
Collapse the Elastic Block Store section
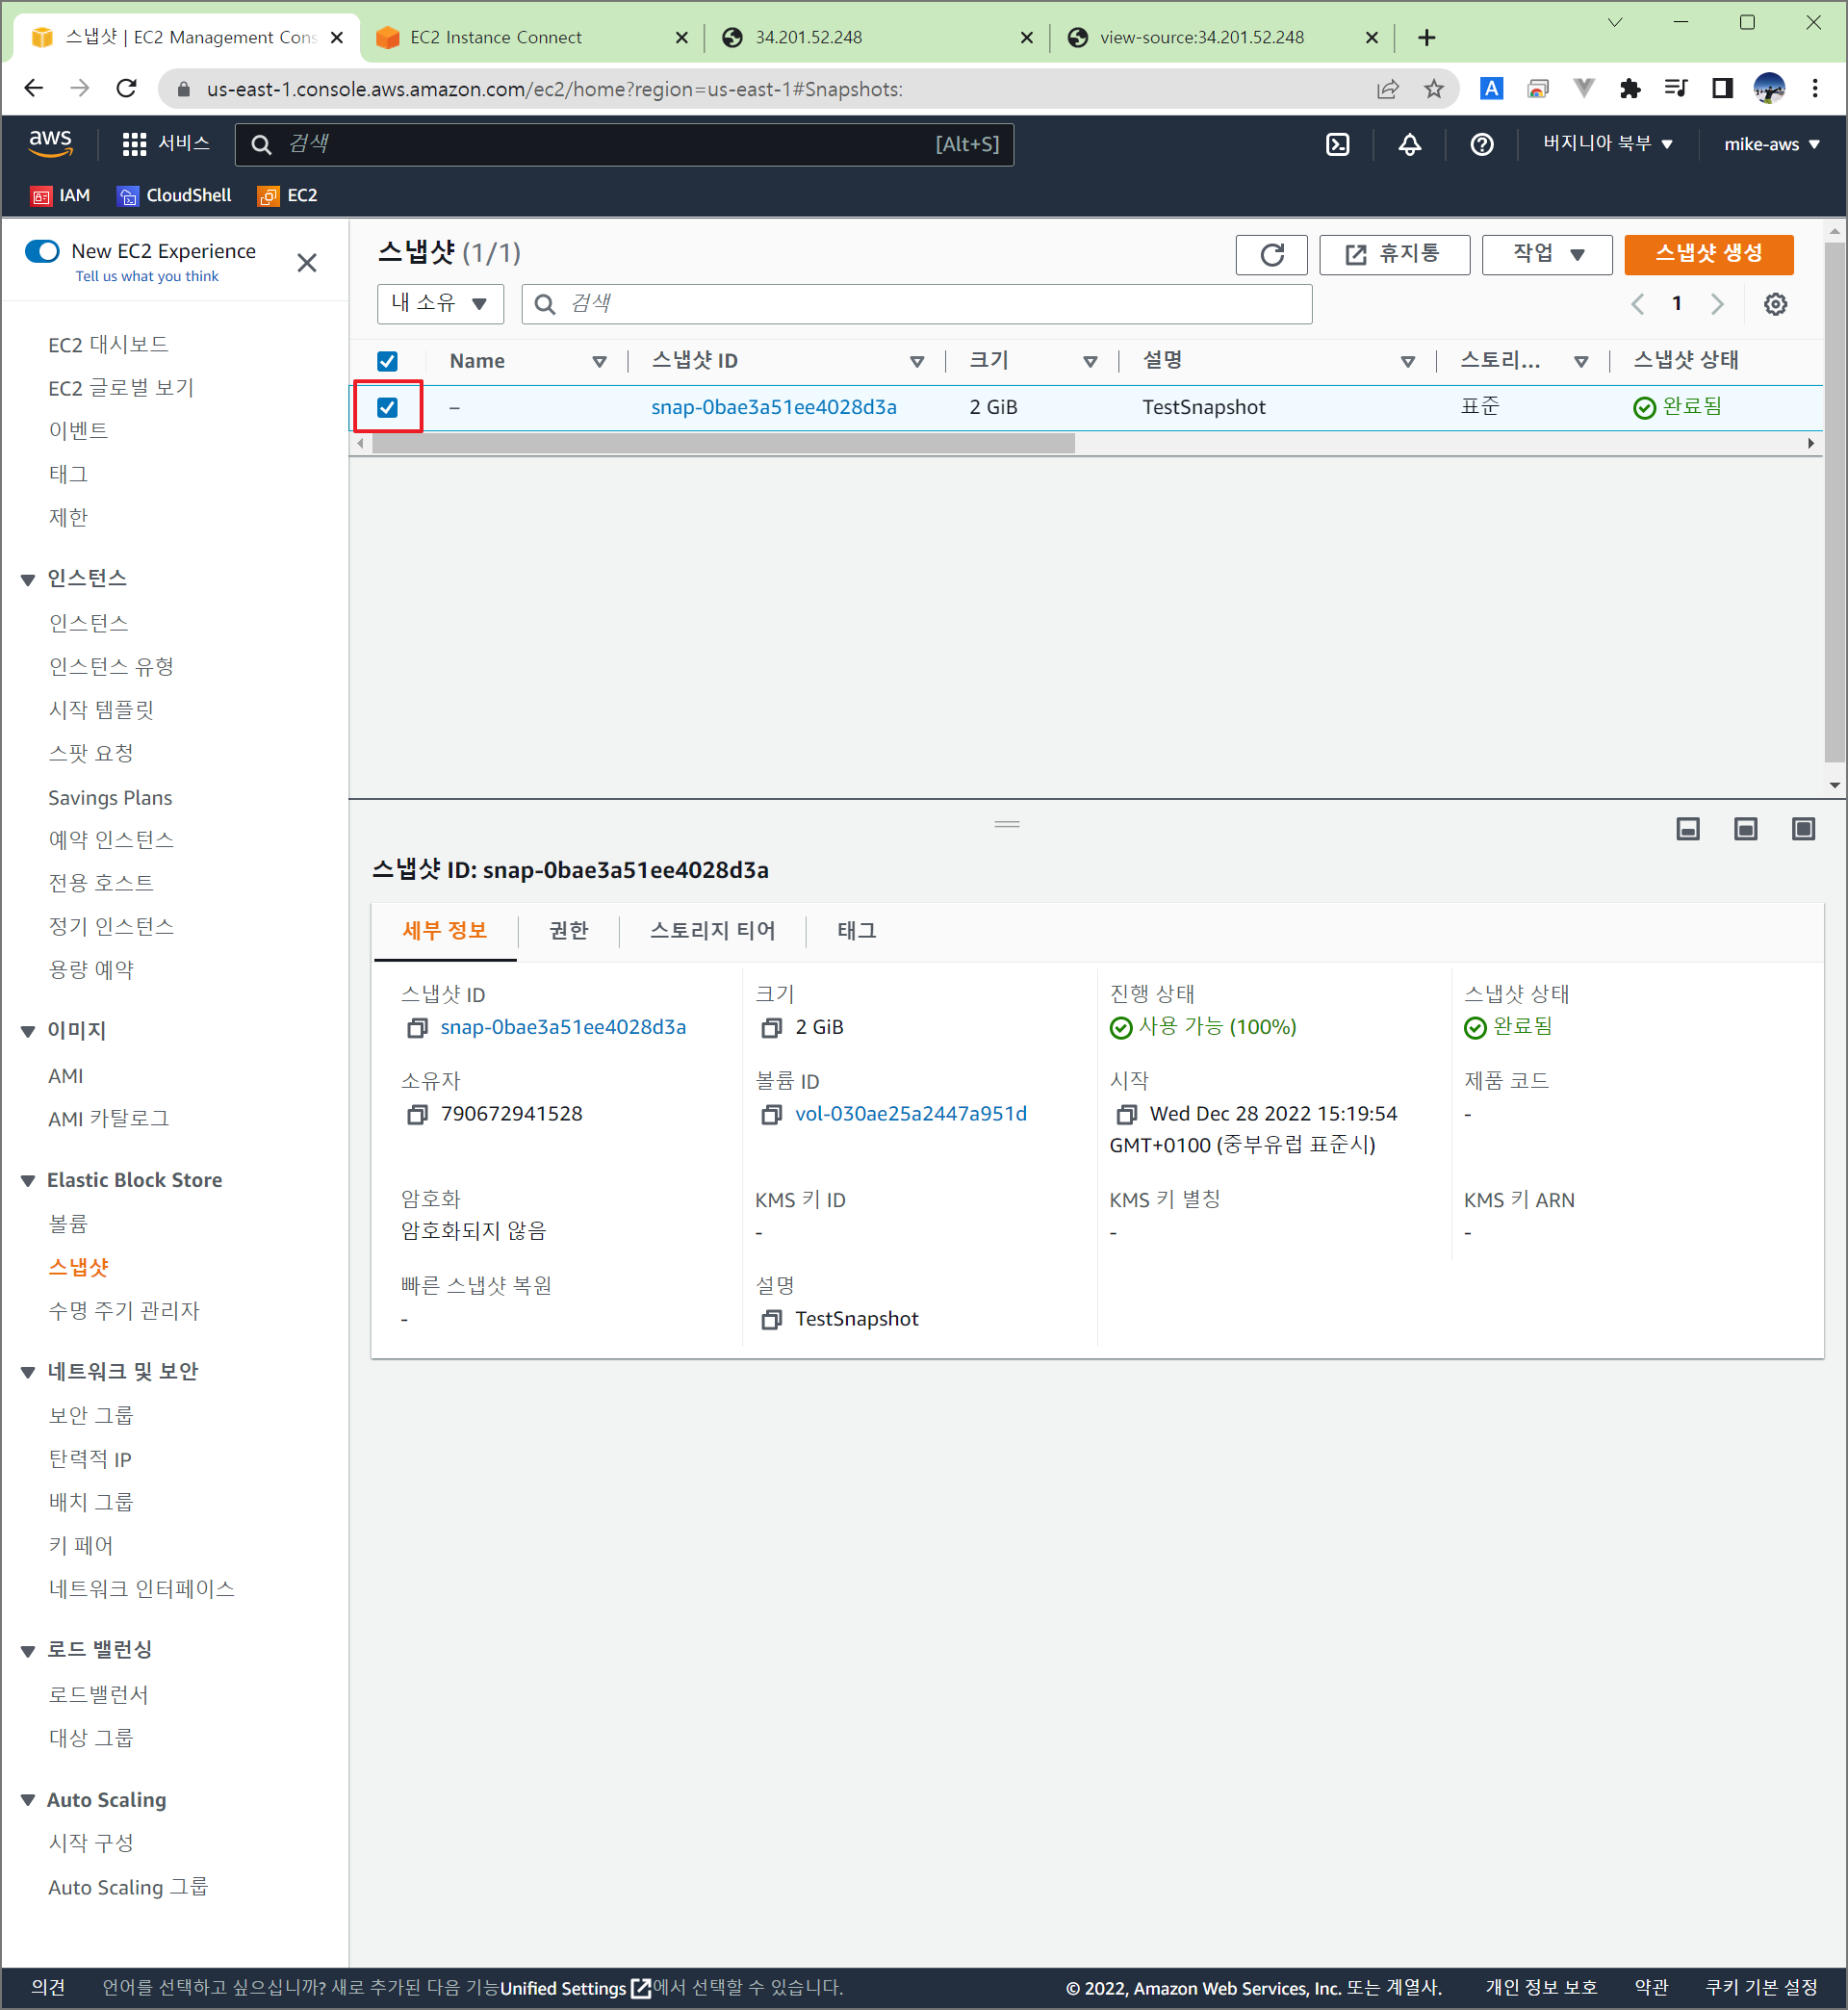pos(28,1181)
